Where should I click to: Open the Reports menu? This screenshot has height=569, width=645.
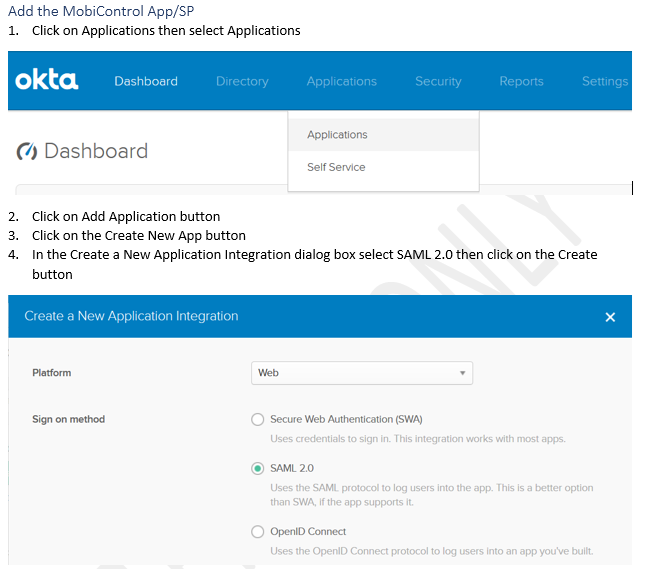tap(521, 82)
